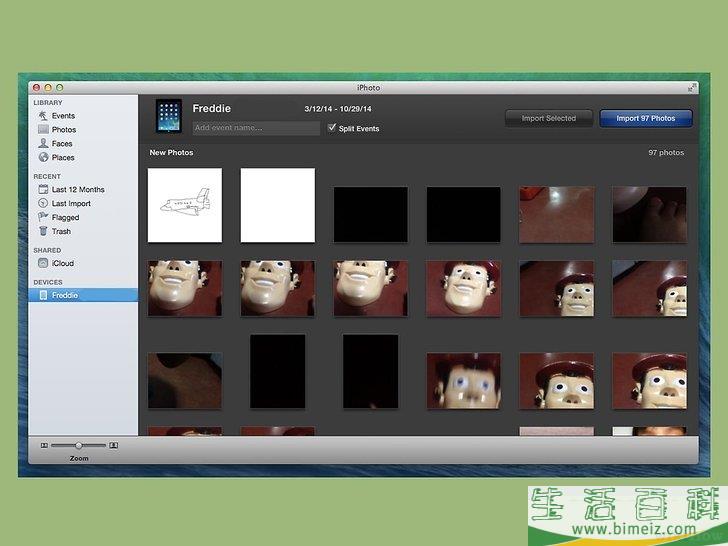Click Import 97 Photos button
The width and height of the screenshot is (728, 546).
pyautogui.click(x=646, y=118)
